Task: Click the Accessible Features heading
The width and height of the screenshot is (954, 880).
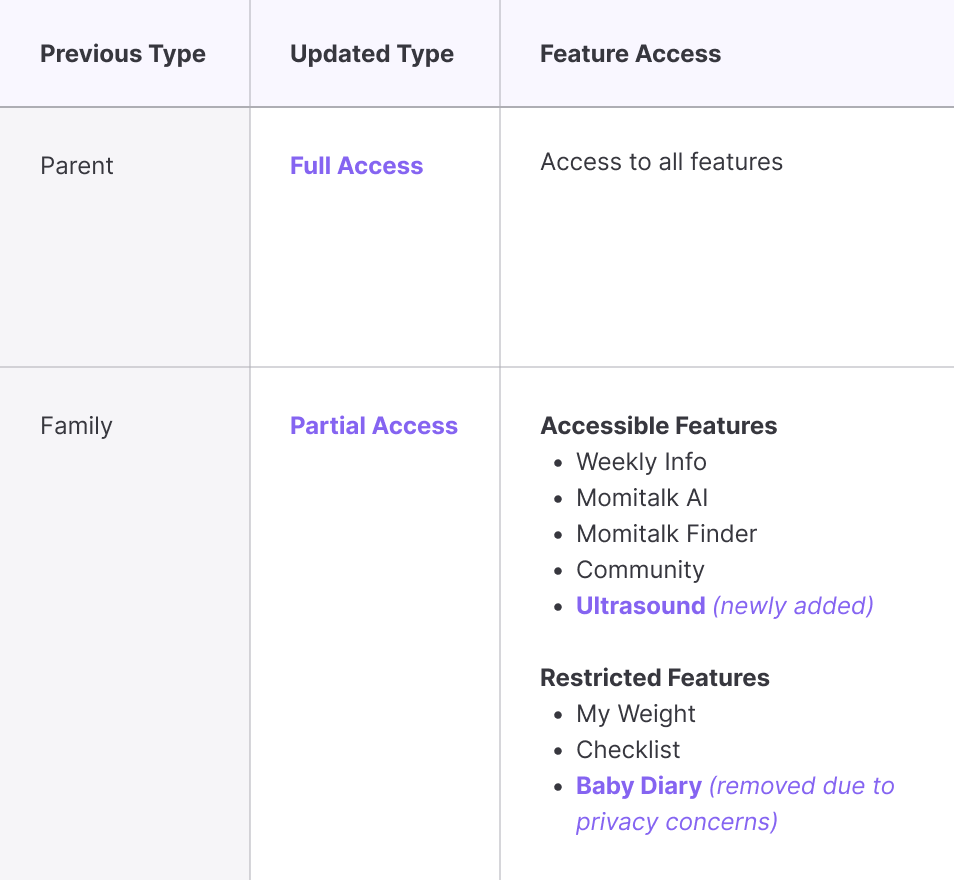Action: (x=658, y=426)
